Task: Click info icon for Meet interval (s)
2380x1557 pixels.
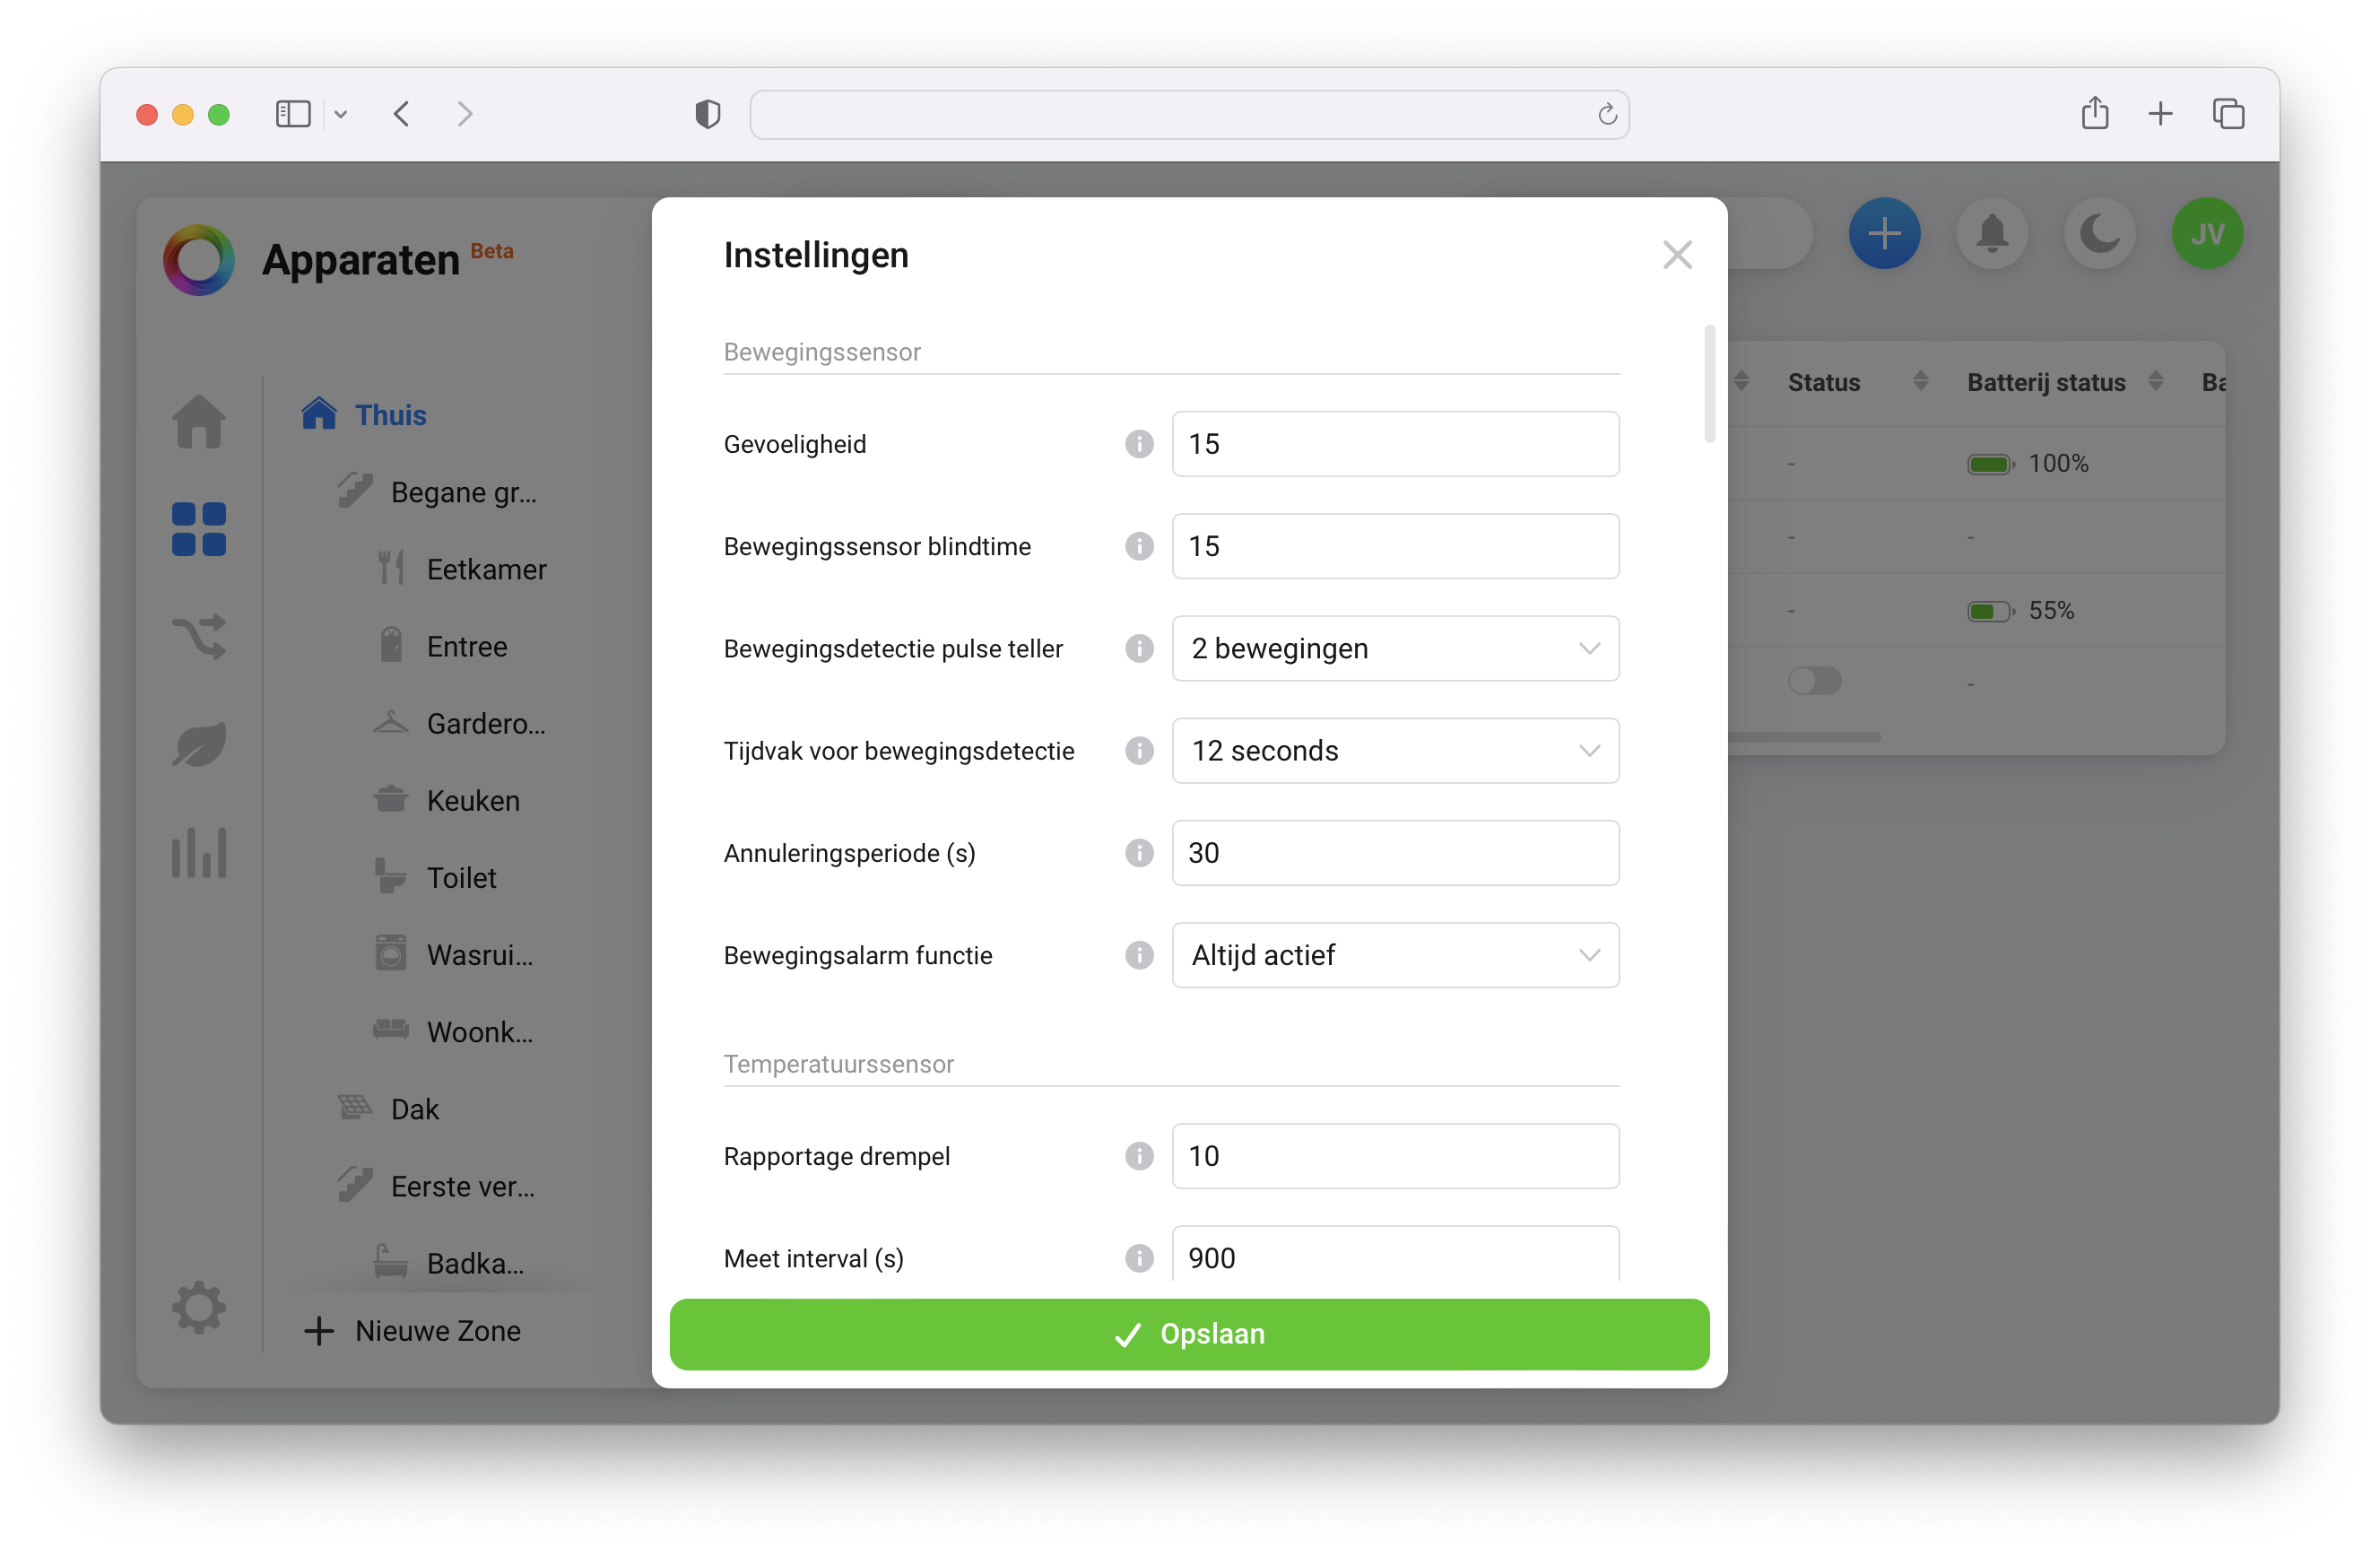Action: (x=1139, y=1258)
